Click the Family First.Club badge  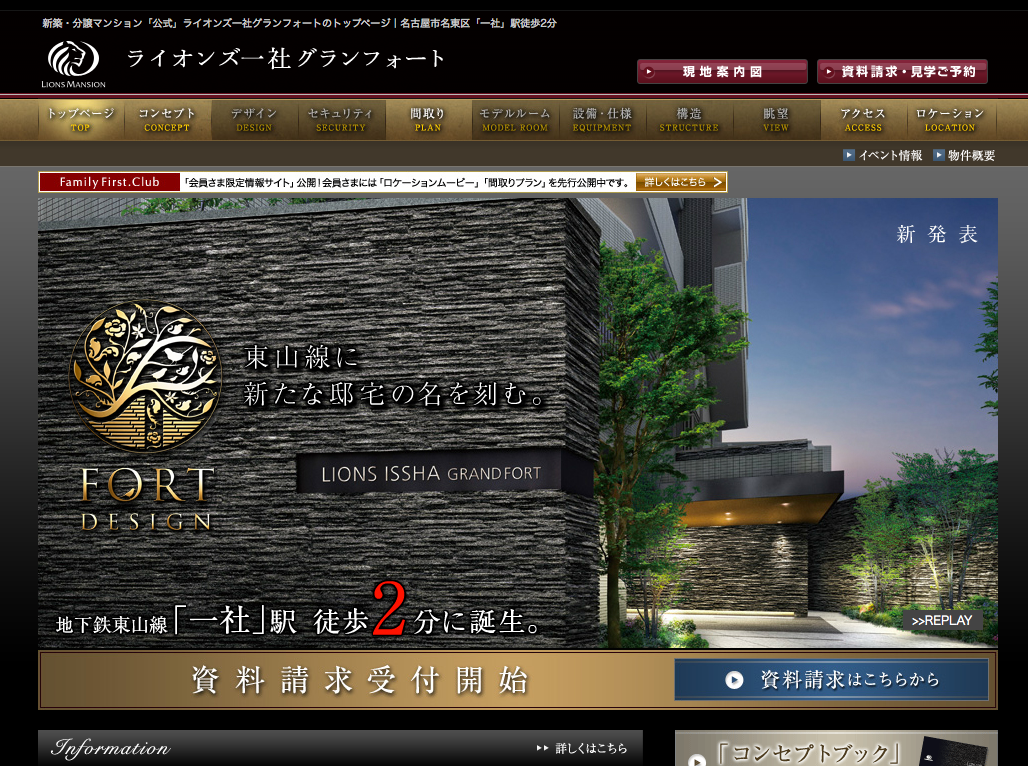click(110, 182)
